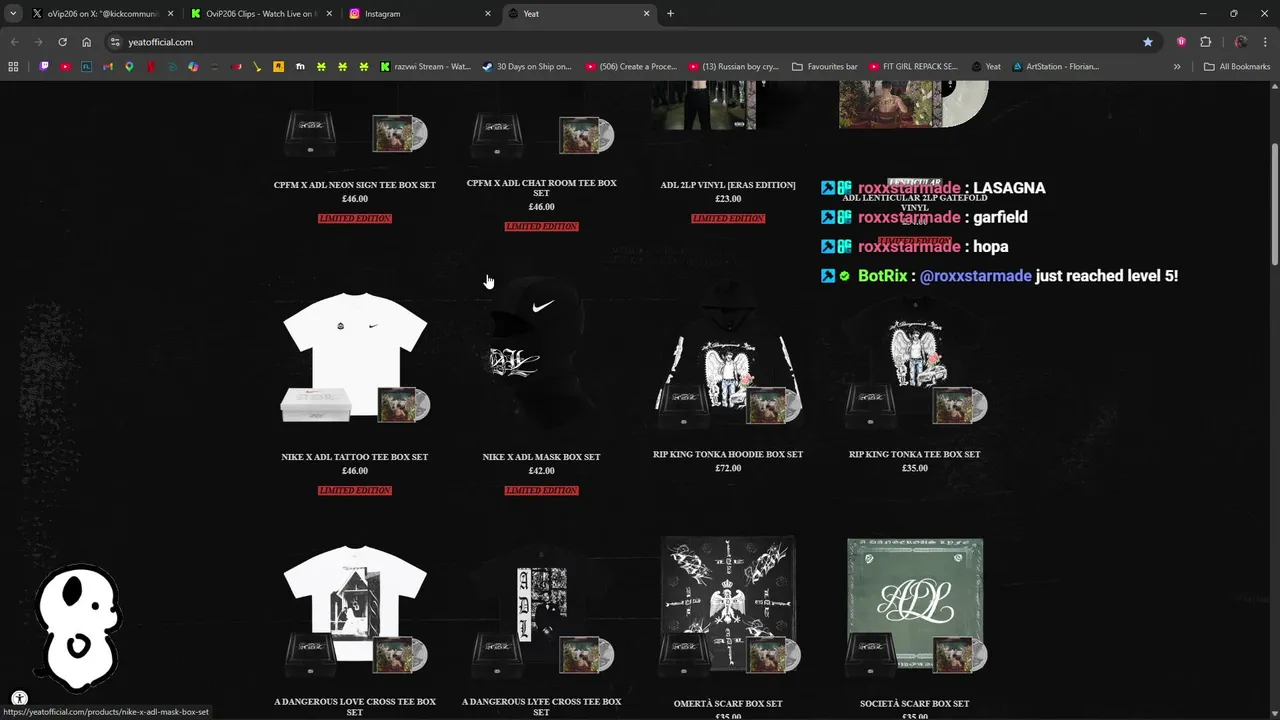Screen dimensions: 1280x720
Task: Open the All Bookmarks folder
Action: click(1236, 67)
